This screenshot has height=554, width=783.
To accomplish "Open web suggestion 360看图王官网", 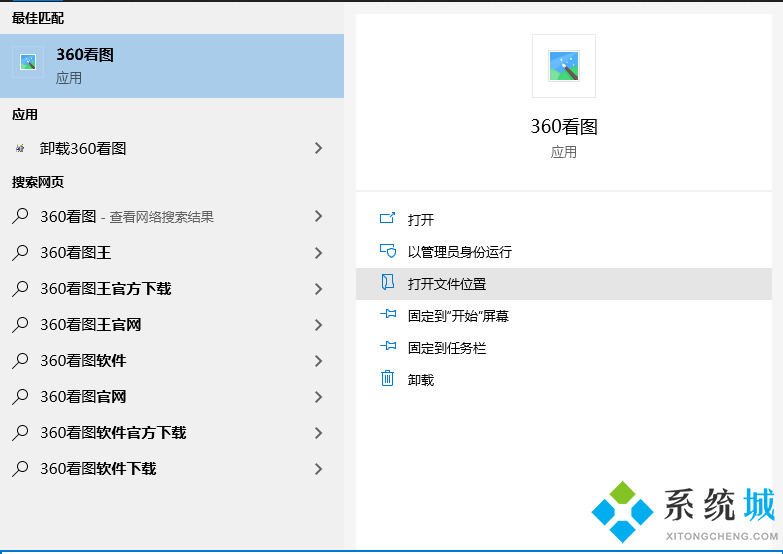I will pos(90,325).
